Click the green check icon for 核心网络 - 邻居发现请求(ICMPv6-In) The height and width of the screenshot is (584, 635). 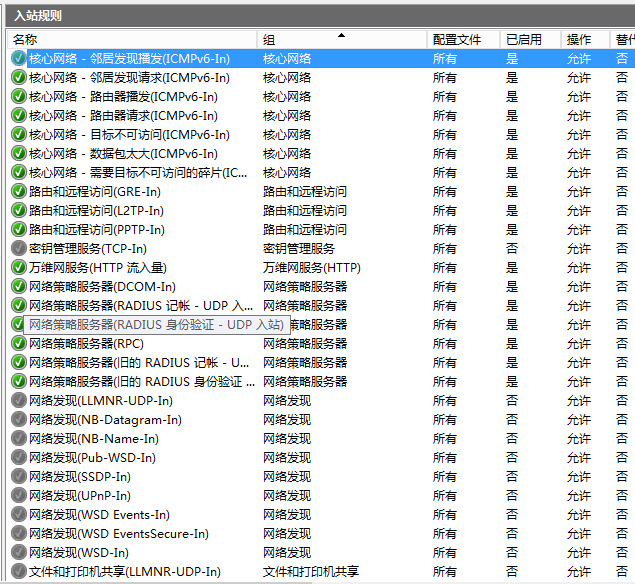click(19, 77)
